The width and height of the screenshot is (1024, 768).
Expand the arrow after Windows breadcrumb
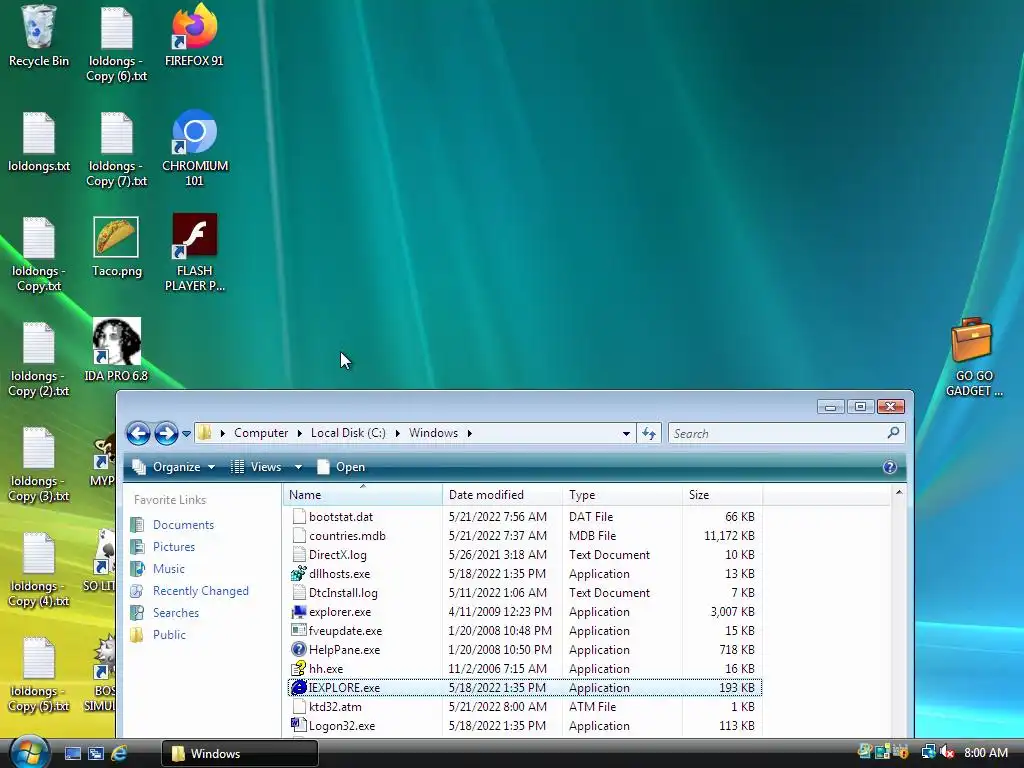click(469, 433)
